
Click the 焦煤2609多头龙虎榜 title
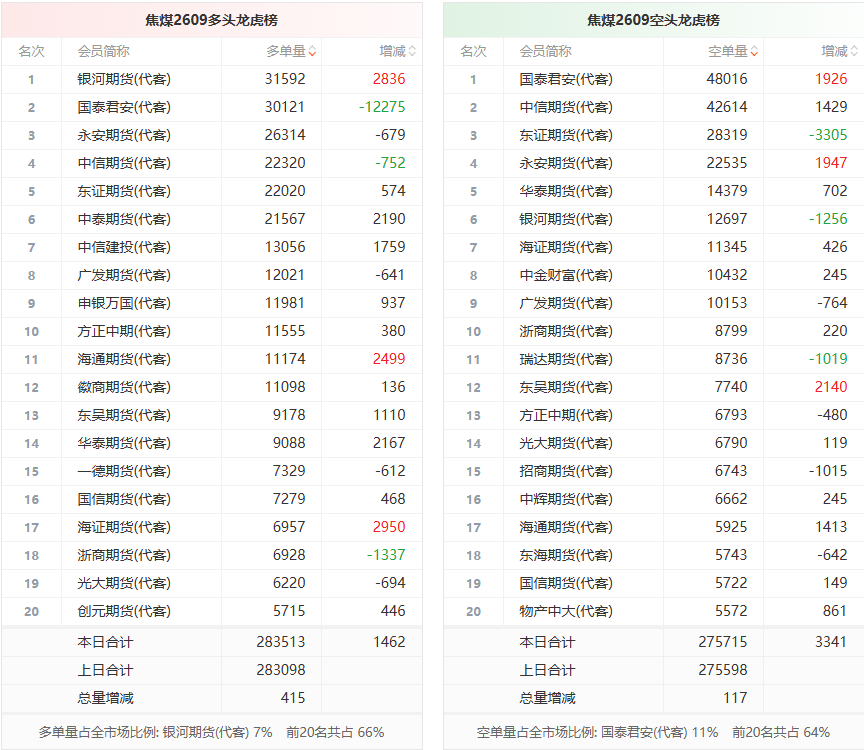[212, 20]
